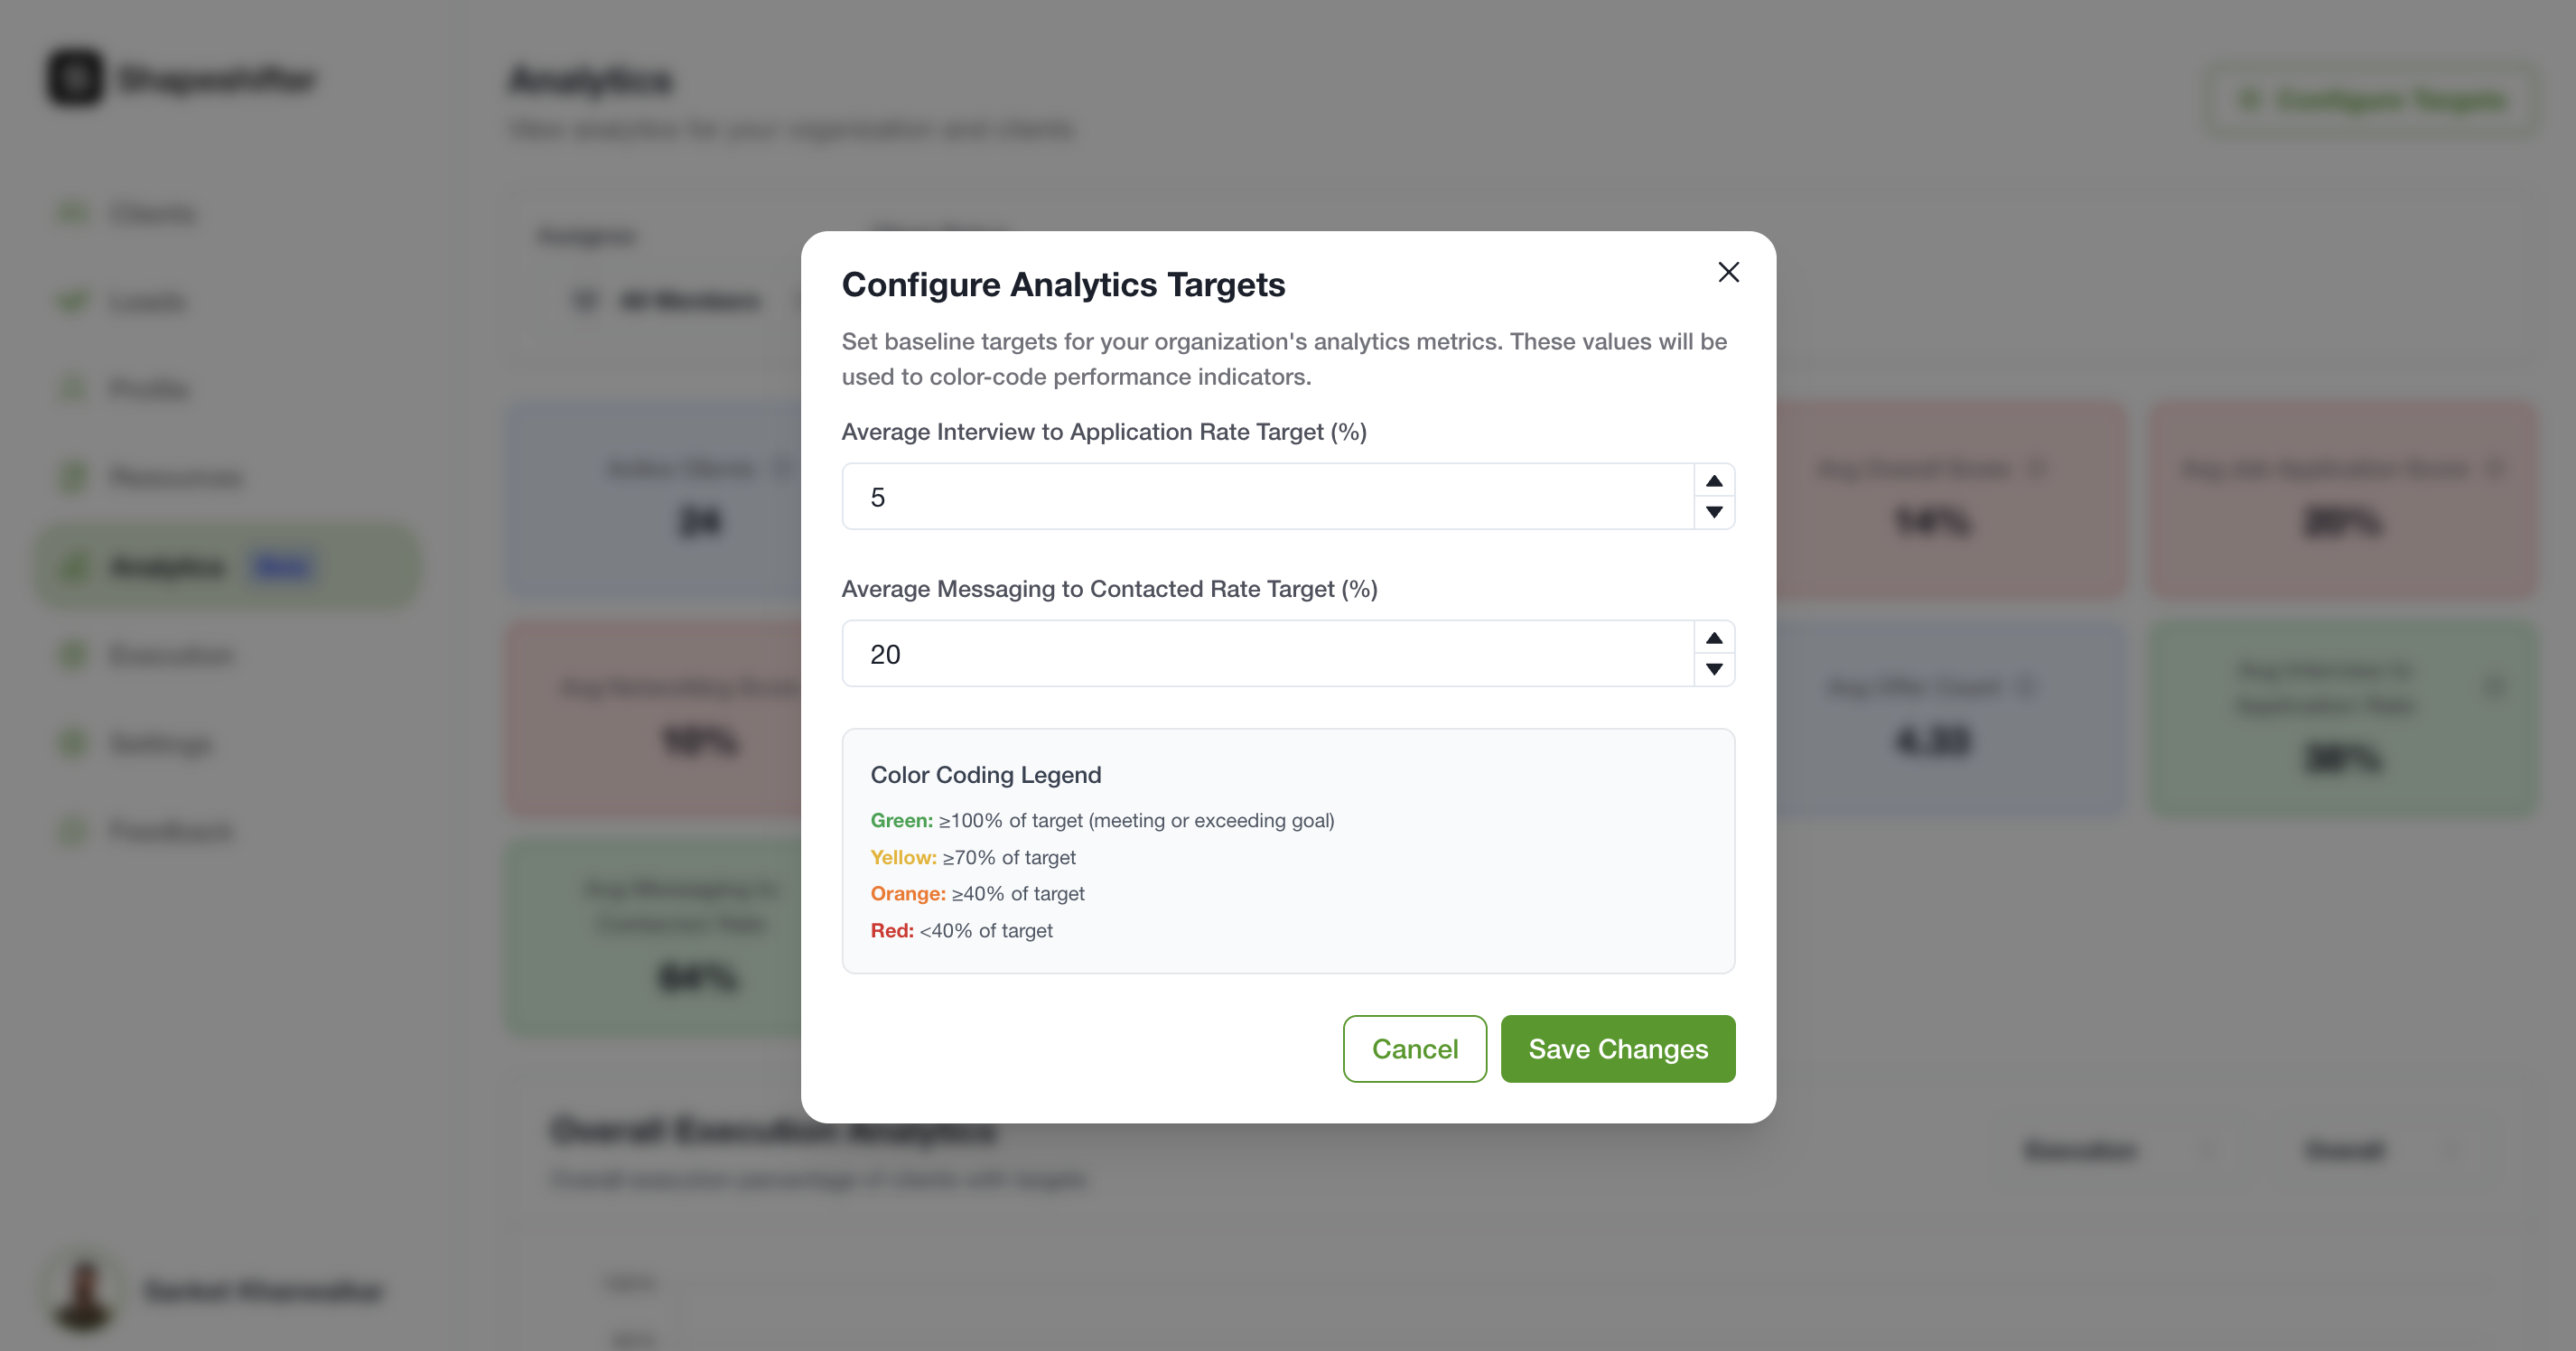
Task: Go to the Analytics sidebar item
Action: pos(168,567)
